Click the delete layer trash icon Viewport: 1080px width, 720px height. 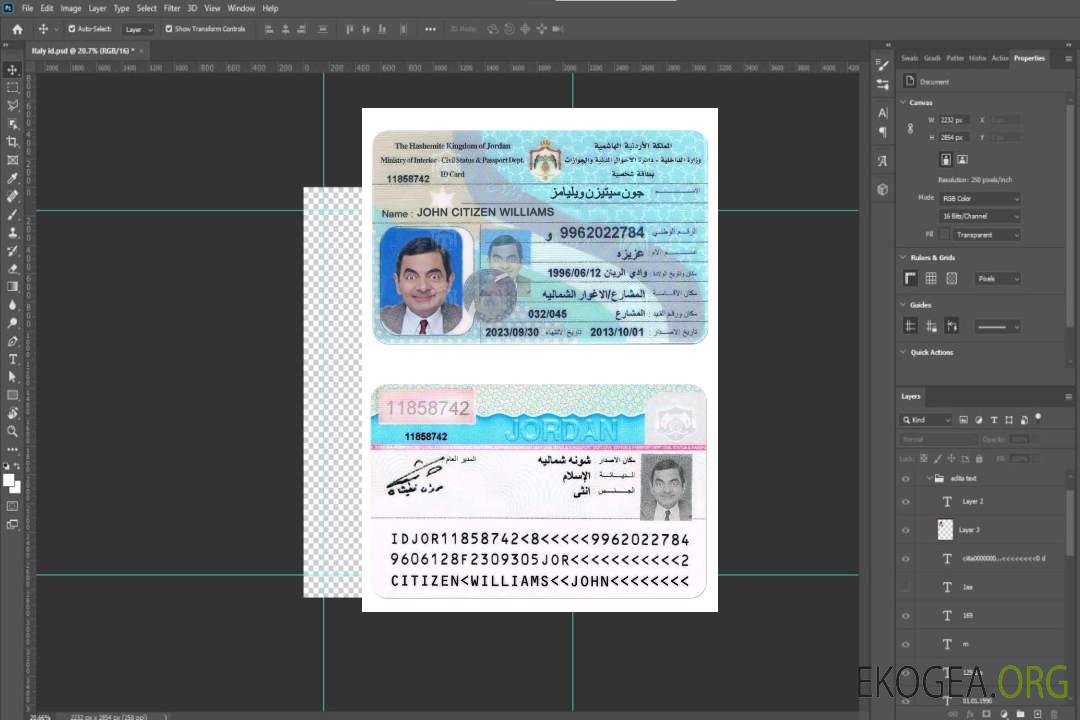click(x=1054, y=714)
